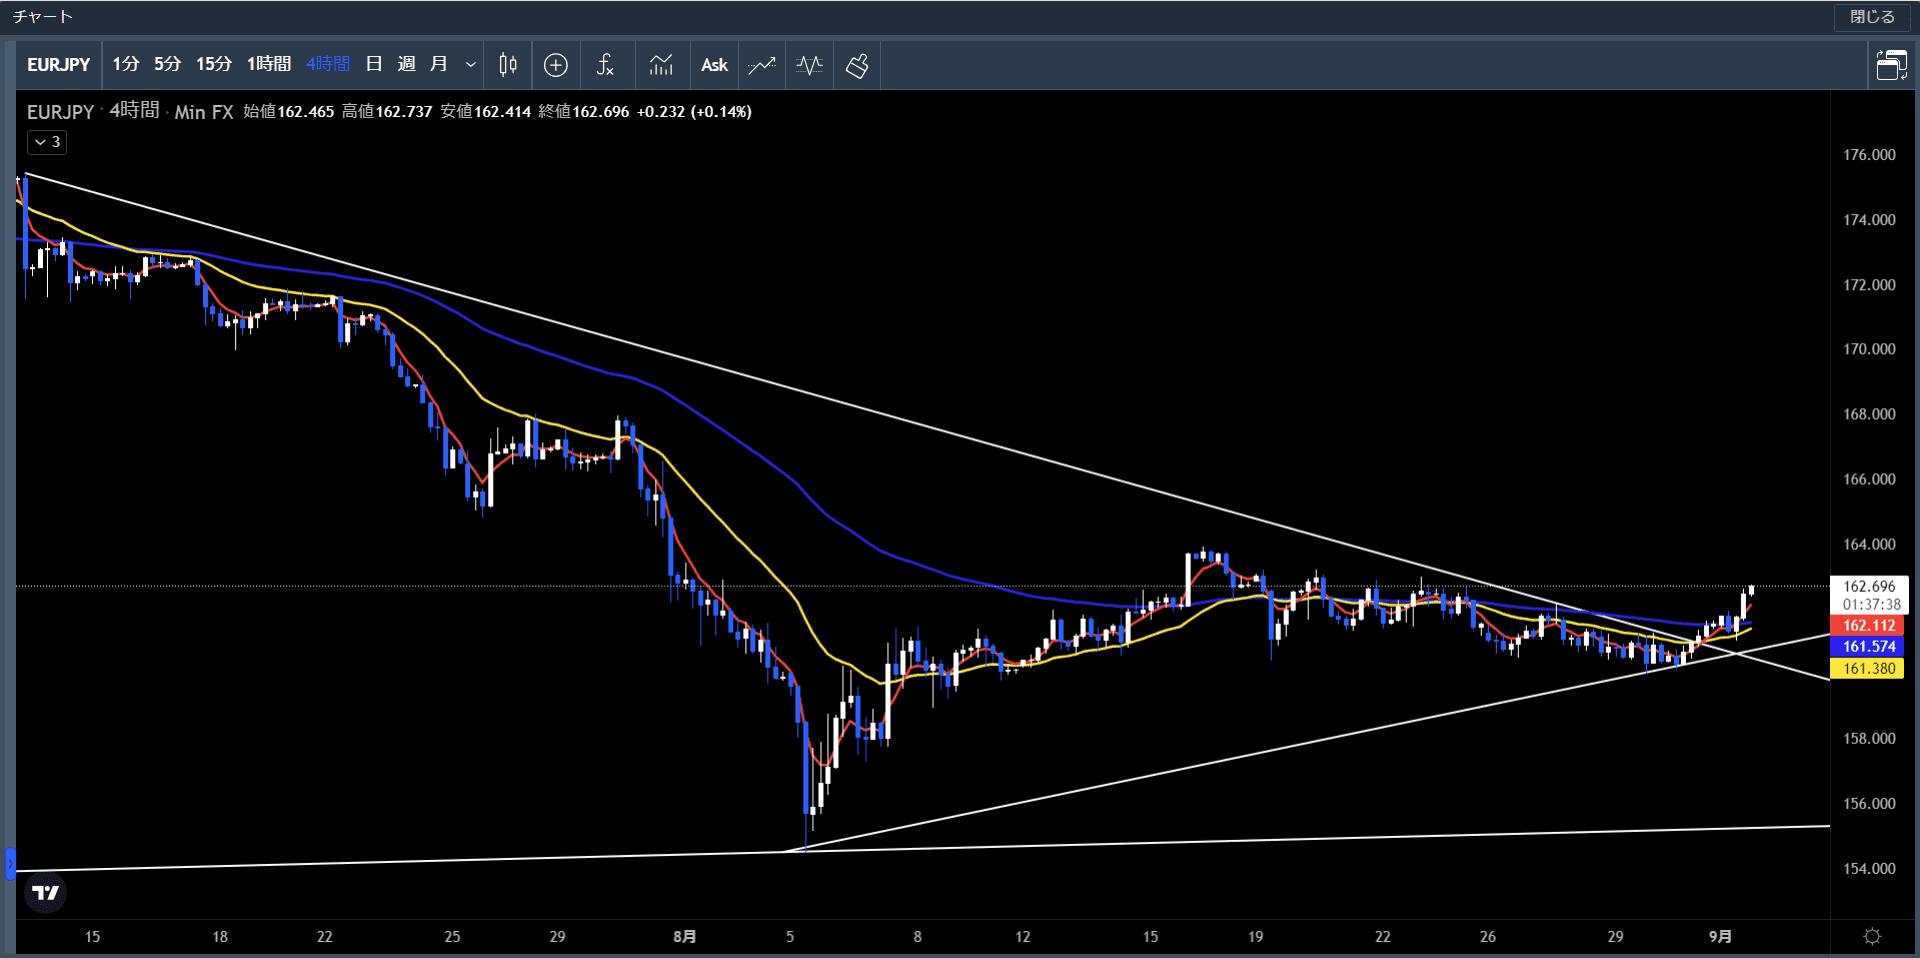This screenshot has height=958, width=1920.
Task: Click the 164.000 price axis label
Action: [1869, 544]
